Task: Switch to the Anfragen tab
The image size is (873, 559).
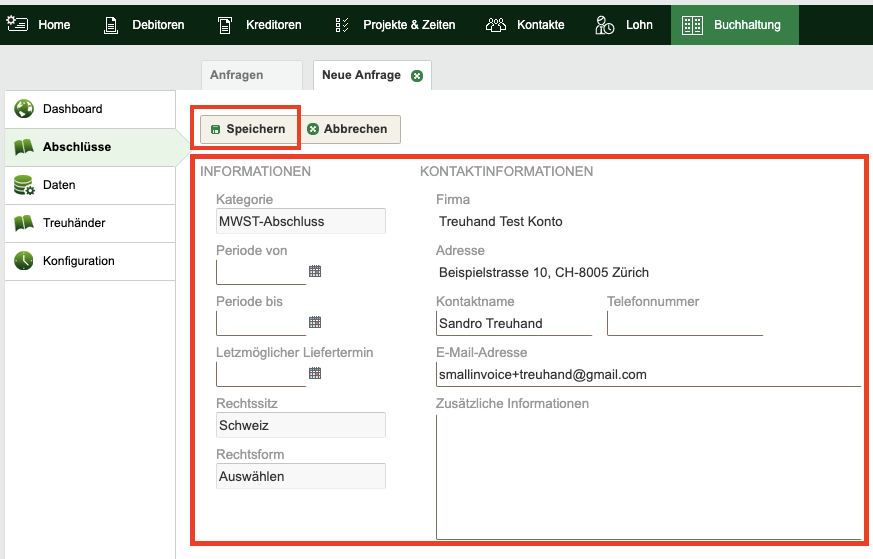Action: pos(252,75)
